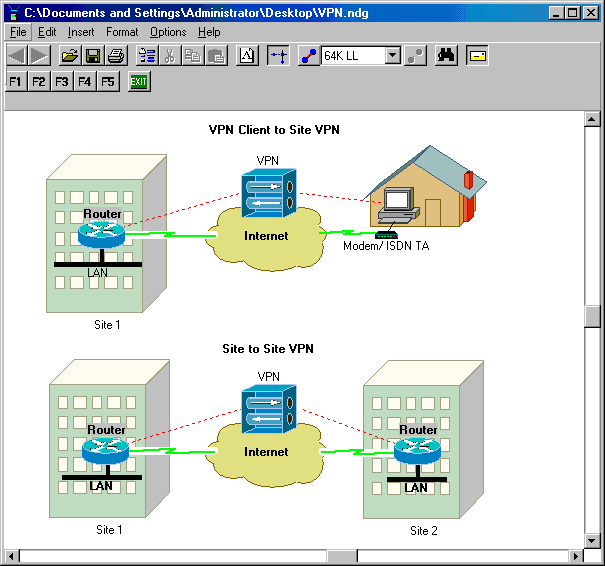The image size is (605, 566).
Task: Click the F3 function button
Action: (x=62, y=81)
